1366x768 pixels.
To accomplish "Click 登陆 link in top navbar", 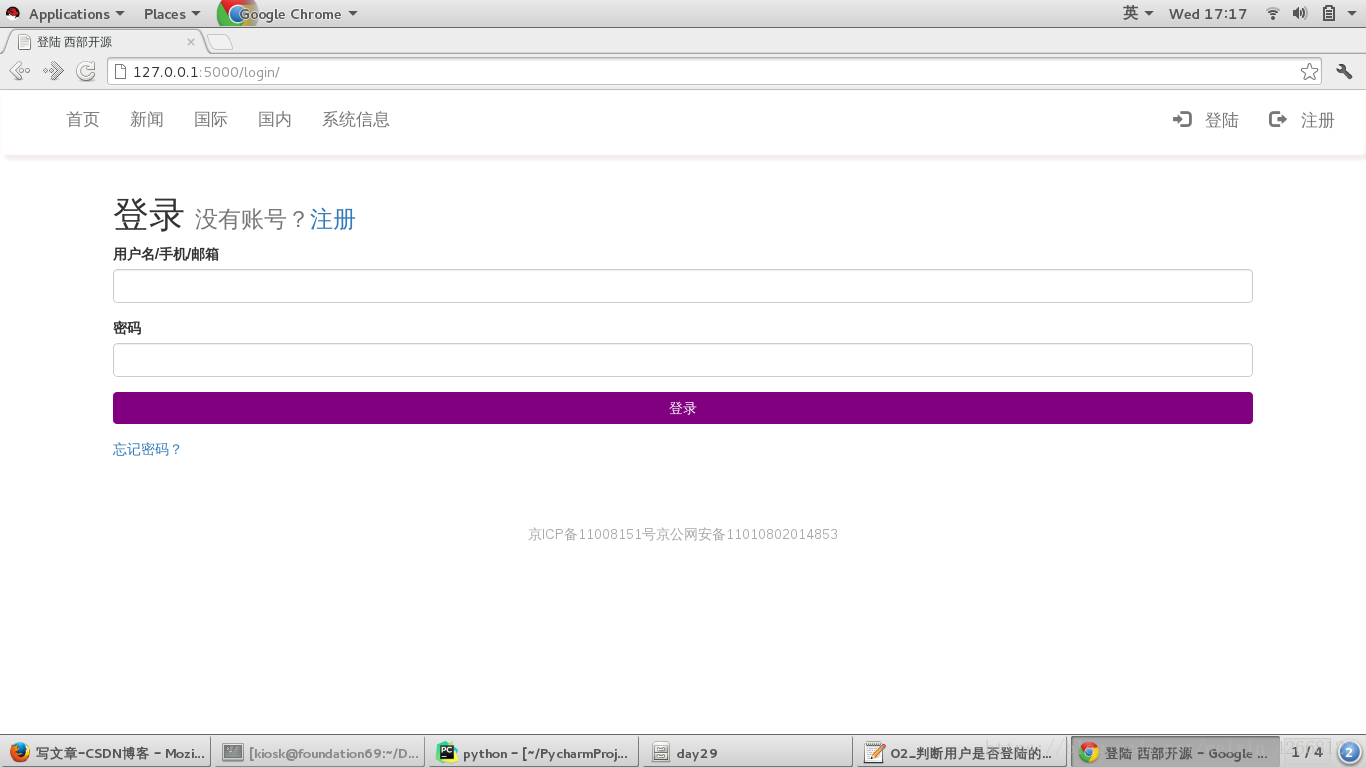I will click(1222, 120).
